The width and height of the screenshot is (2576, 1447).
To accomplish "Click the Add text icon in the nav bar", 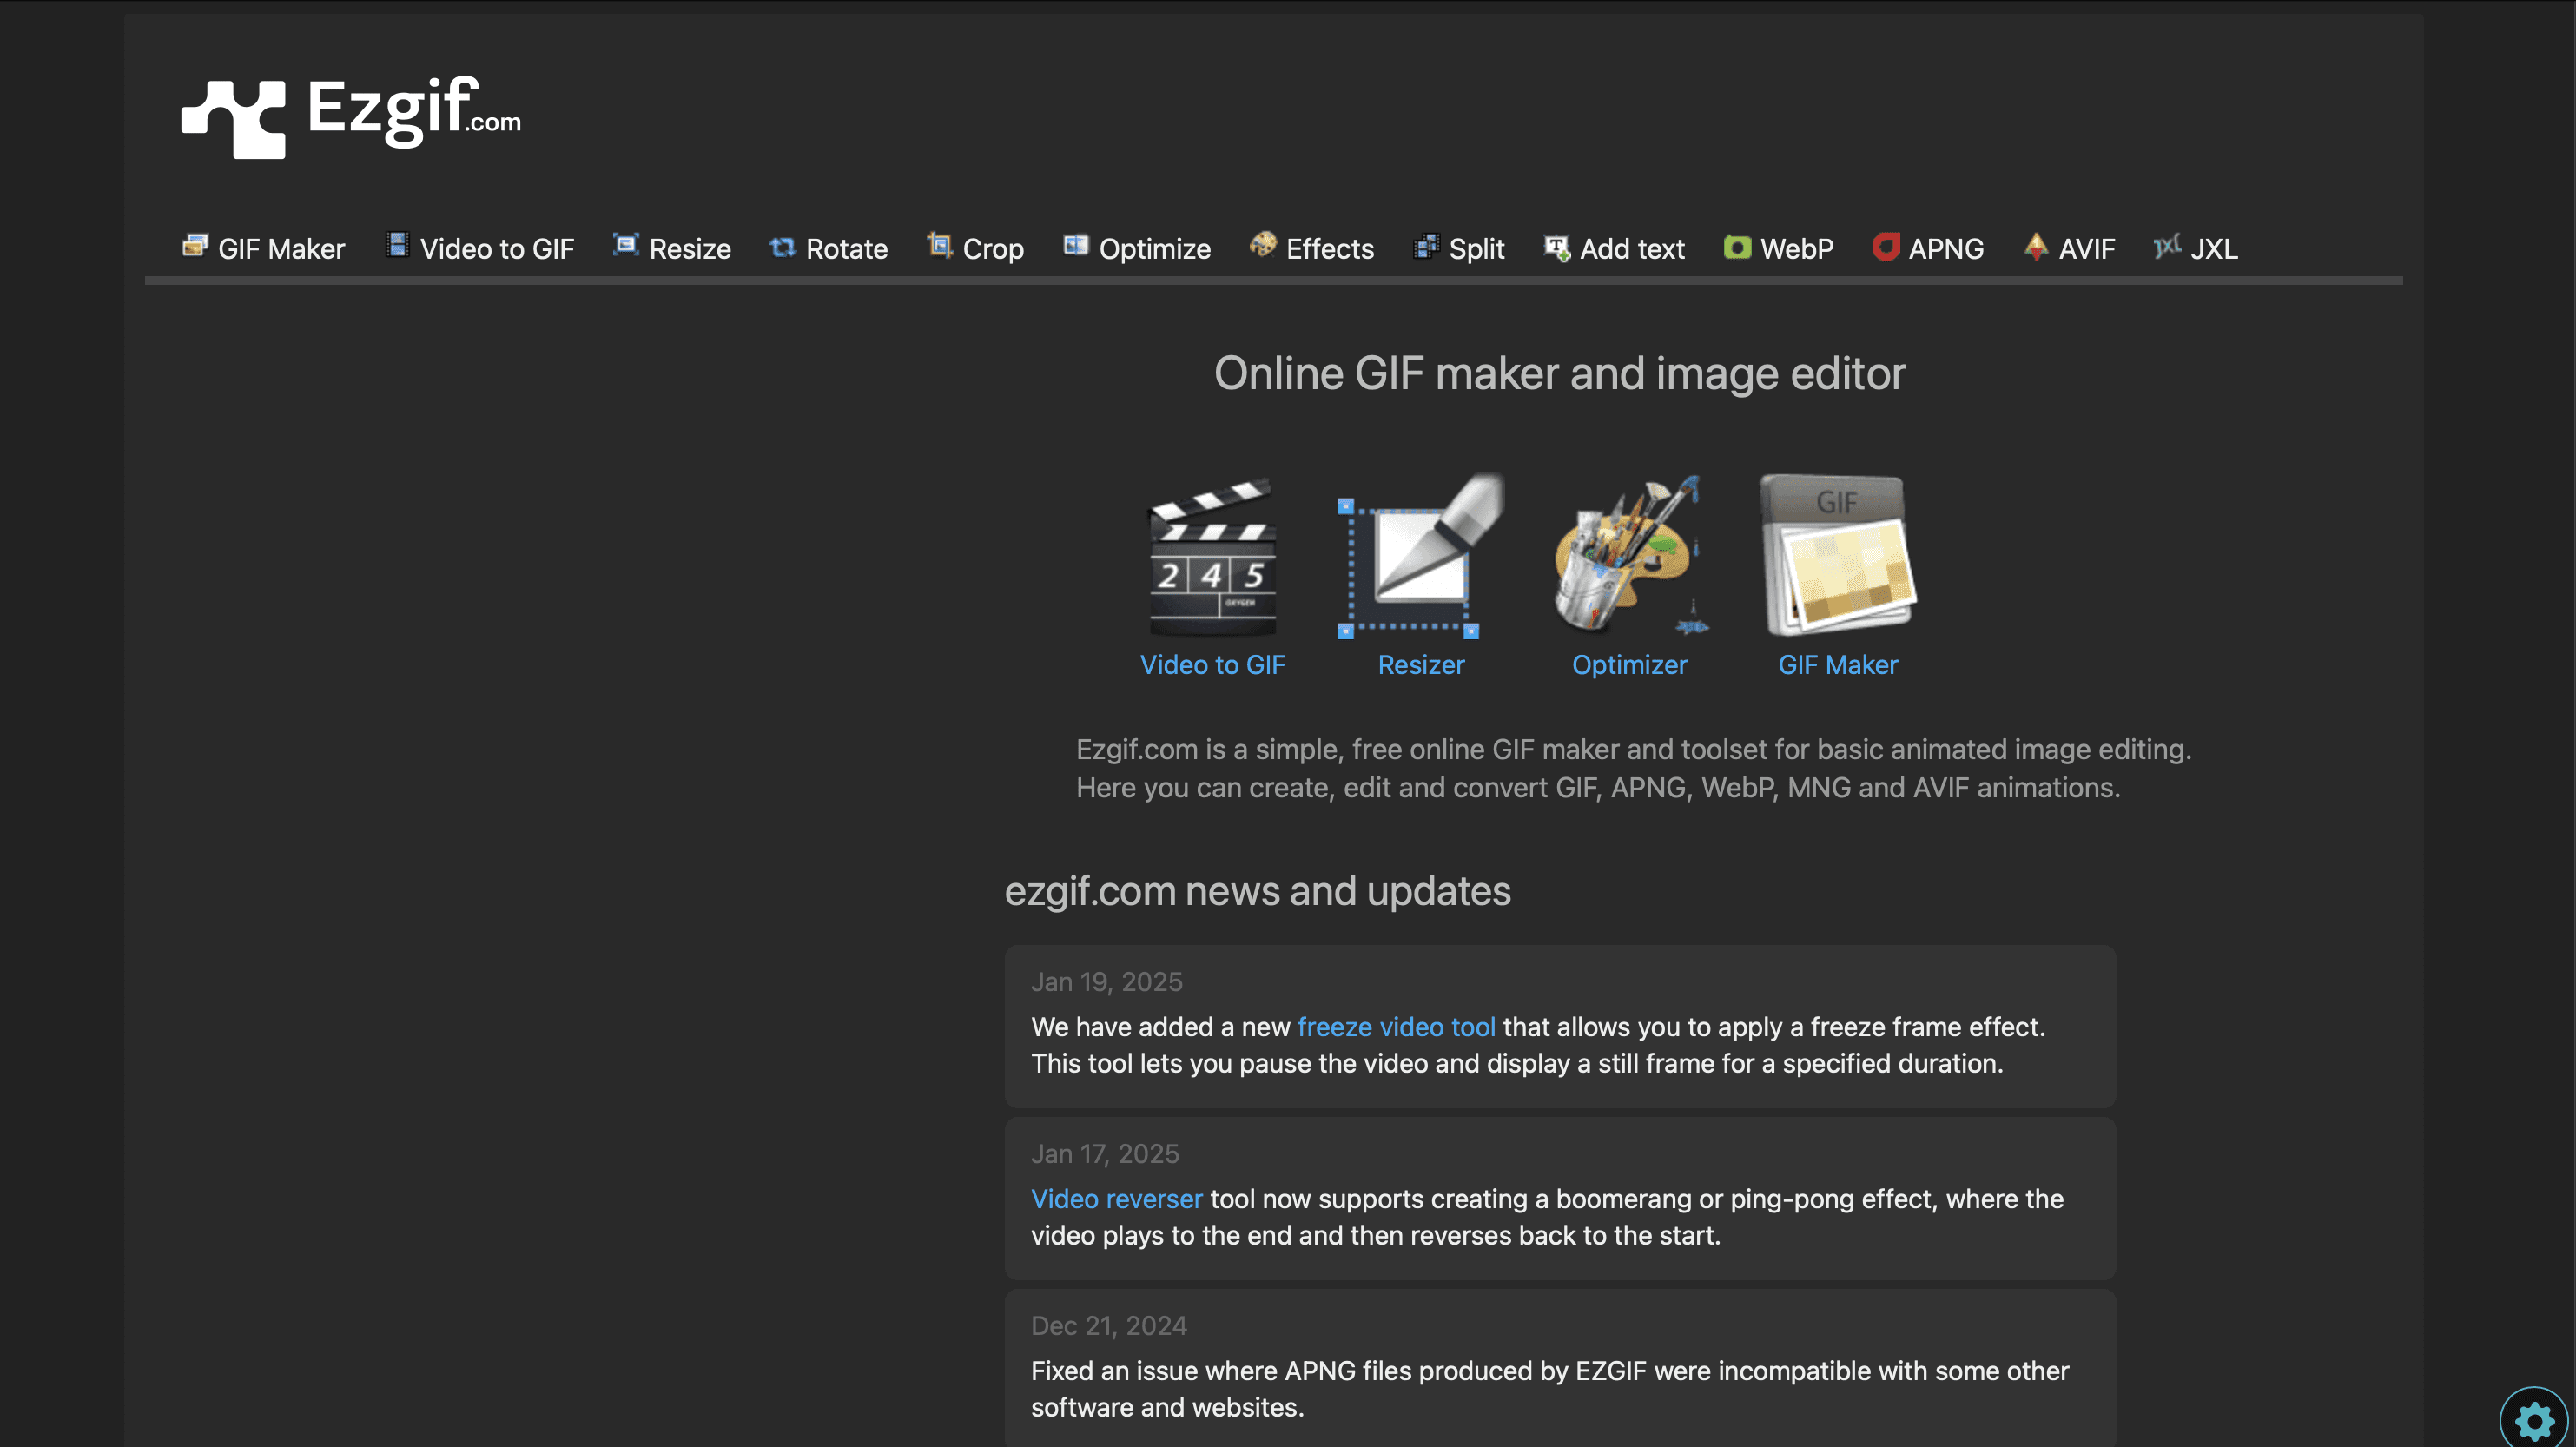I will click(1557, 247).
